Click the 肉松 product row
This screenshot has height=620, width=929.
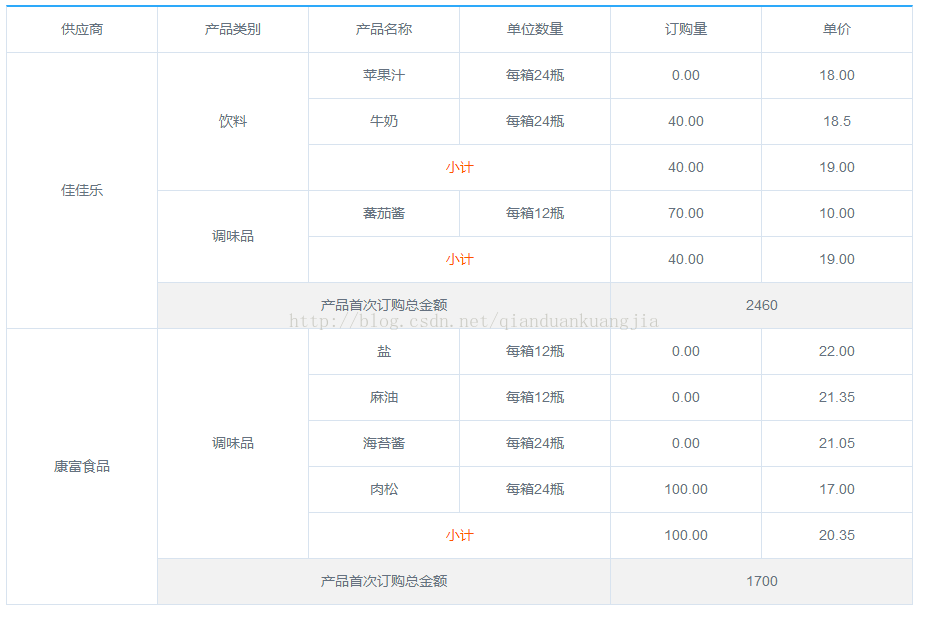point(383,489)
